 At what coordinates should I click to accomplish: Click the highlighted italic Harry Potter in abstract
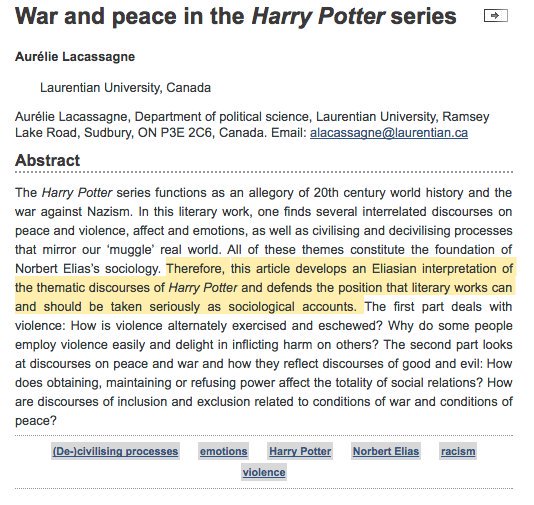(x=203, y=288)
